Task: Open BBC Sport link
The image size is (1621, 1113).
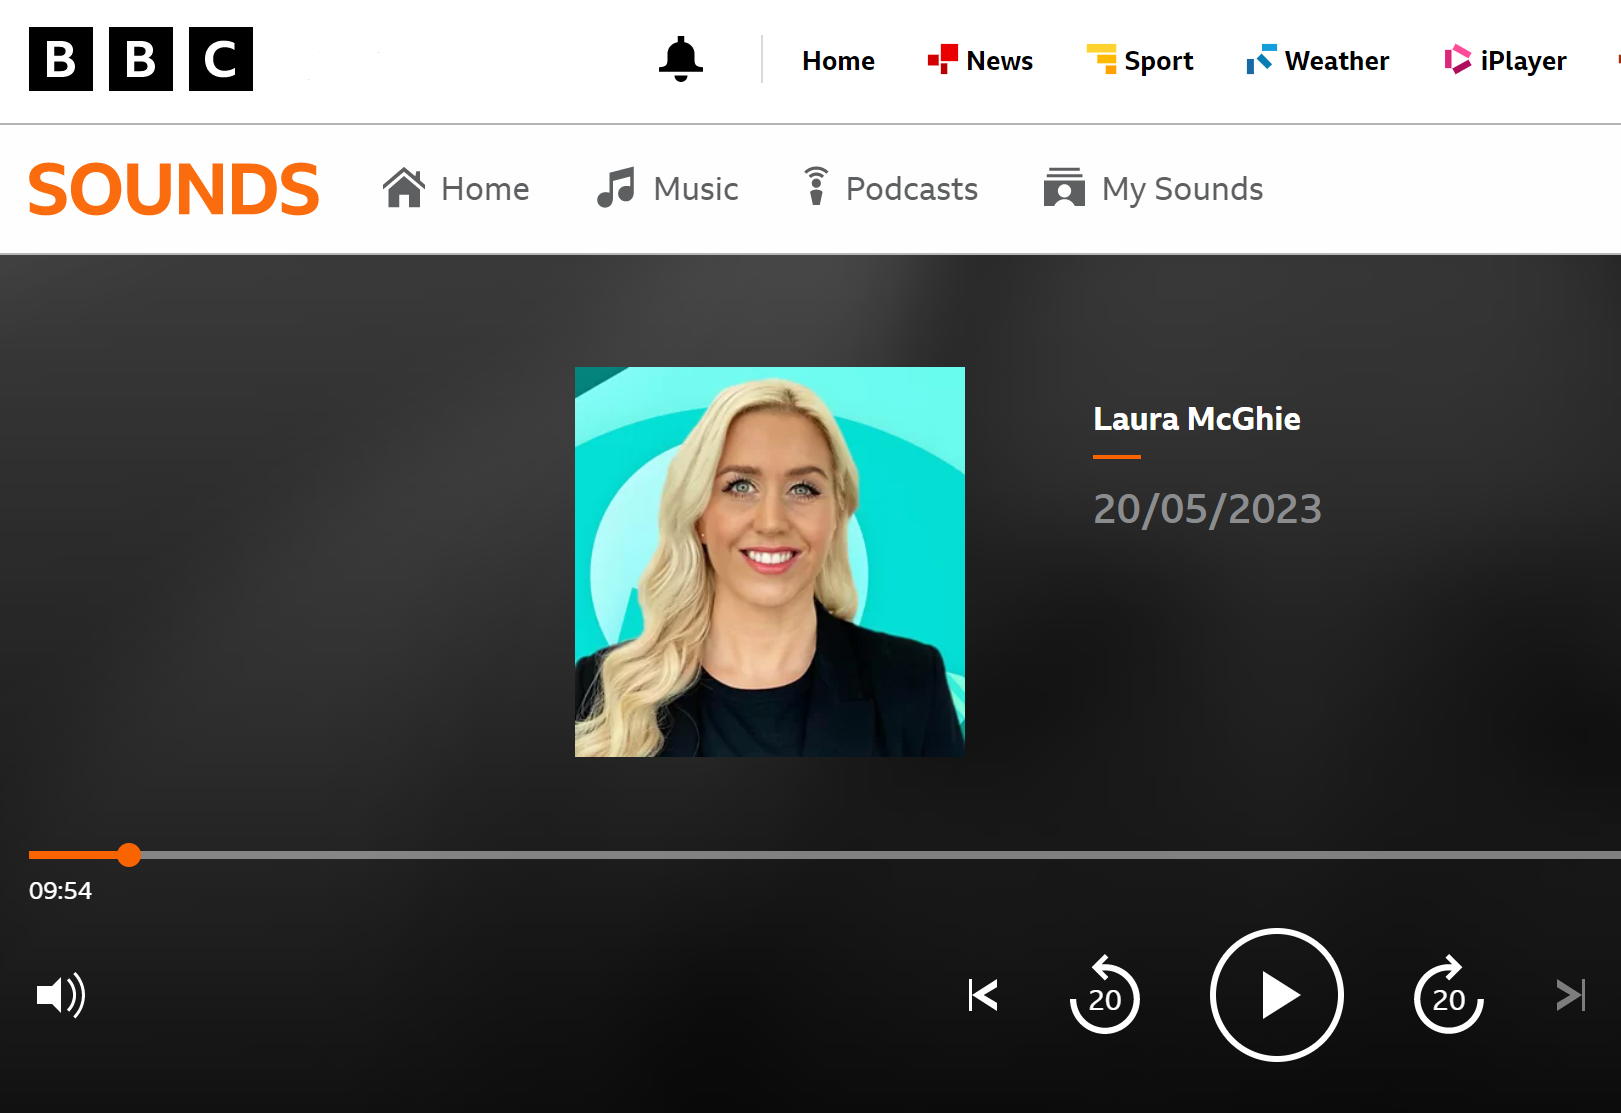Action: pos(1140,61)
